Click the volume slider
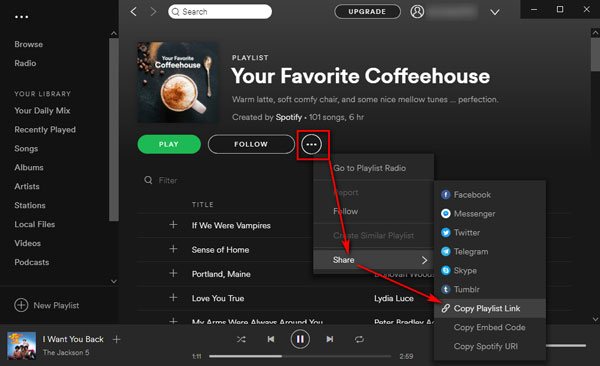The height and width of the screenshot is (366, 600). tap(566, 345)
